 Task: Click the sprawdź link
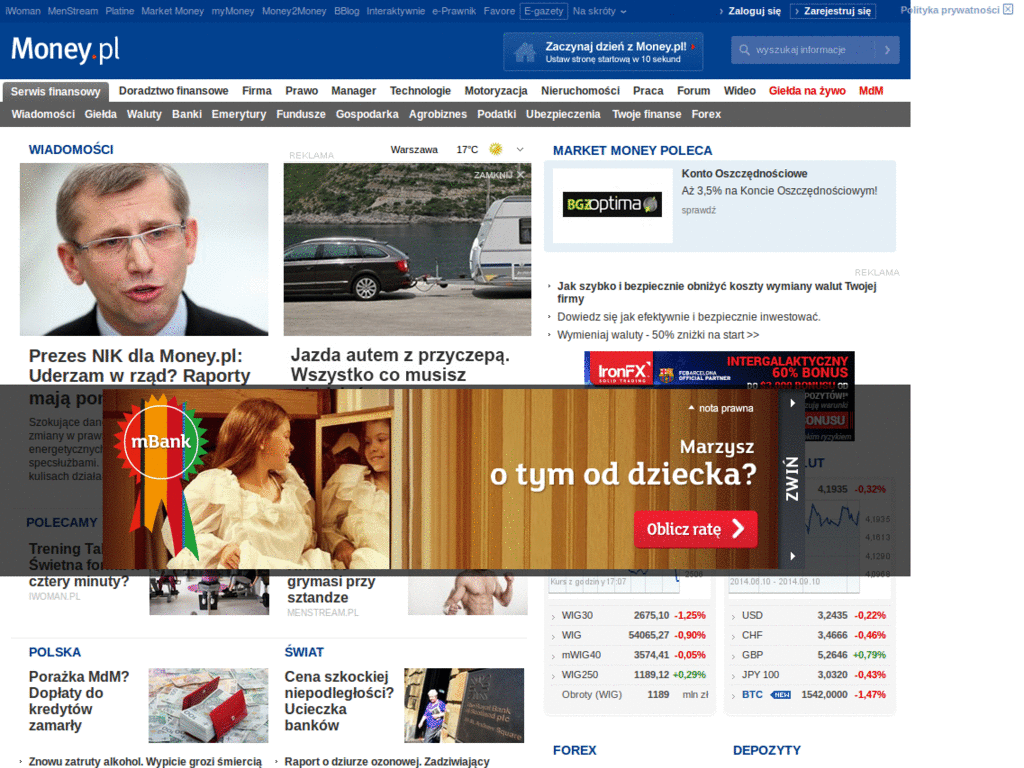[x=698, y=210]
